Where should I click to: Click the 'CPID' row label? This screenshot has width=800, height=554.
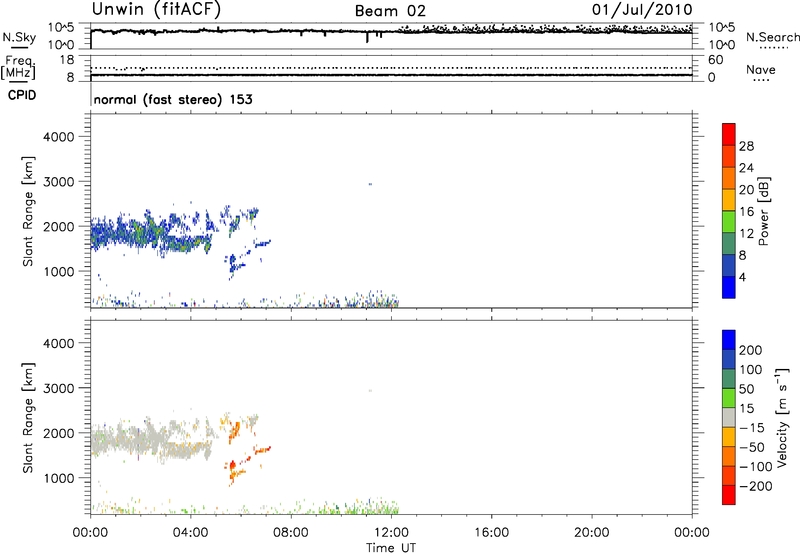pos(22,95)
